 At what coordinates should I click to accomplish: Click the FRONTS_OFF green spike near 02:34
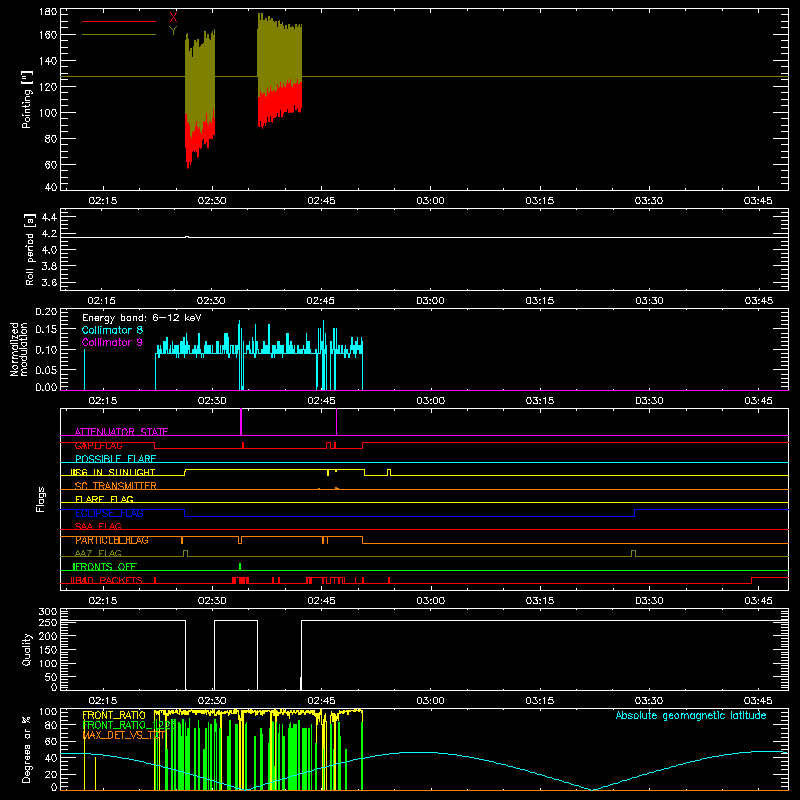click(x=240, y=567)
